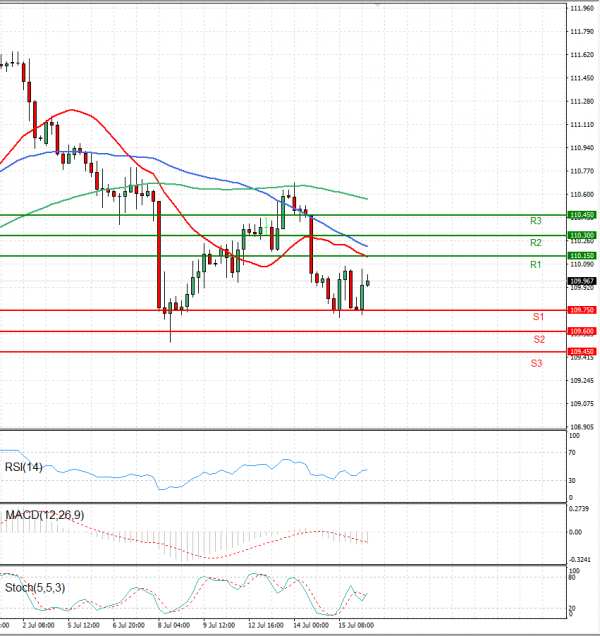The width and height of the screenshot is (600, 636).
Task: Click the S2 support label
Action: (x=539, y=339)
